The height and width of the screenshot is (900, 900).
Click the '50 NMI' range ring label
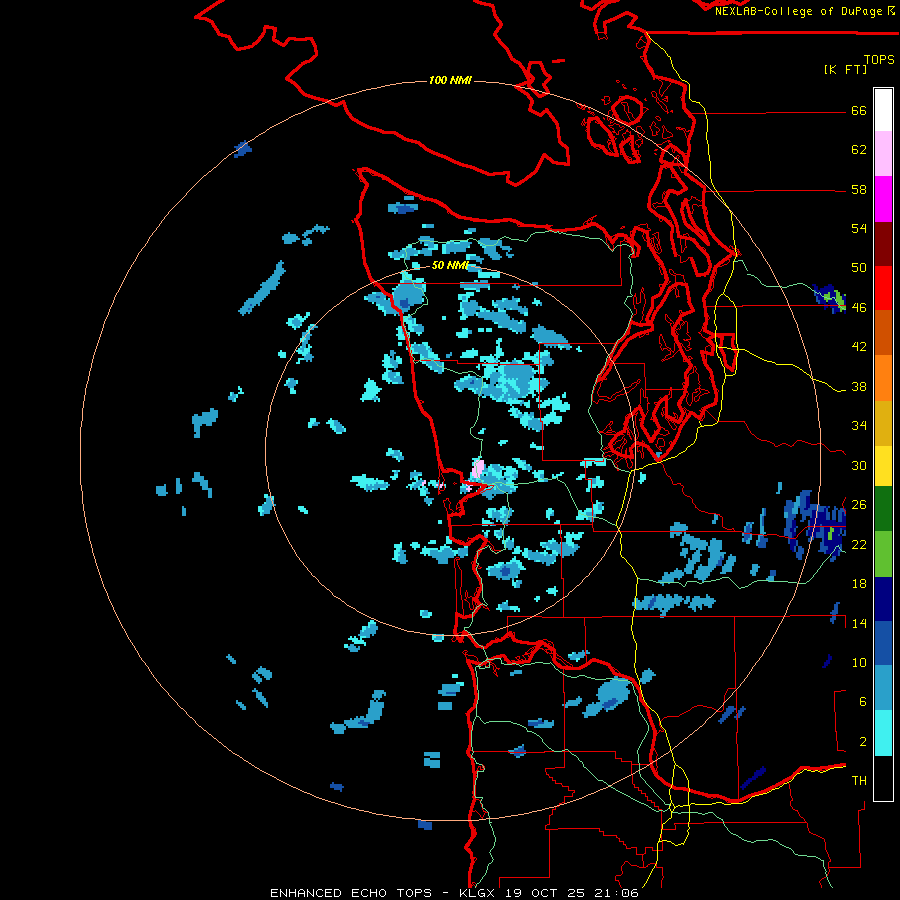point(450,266)
